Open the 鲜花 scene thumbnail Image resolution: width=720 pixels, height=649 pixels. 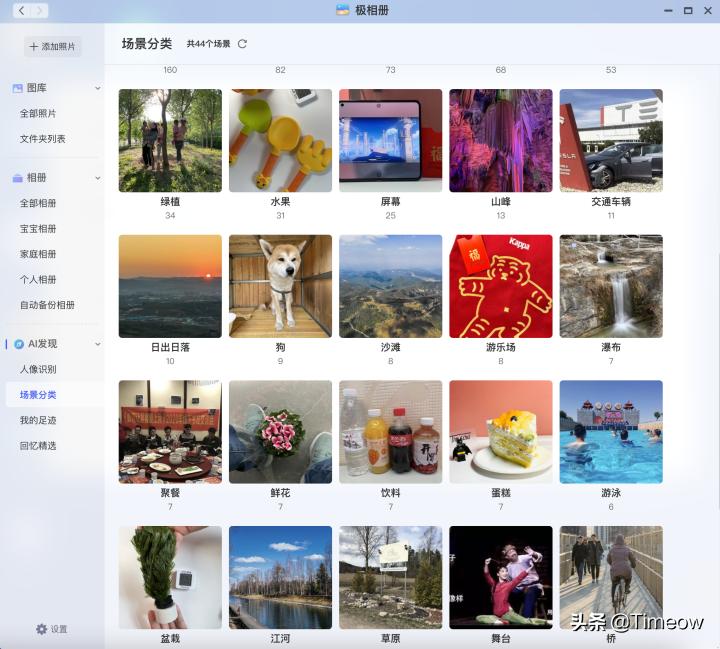point(280,432)
